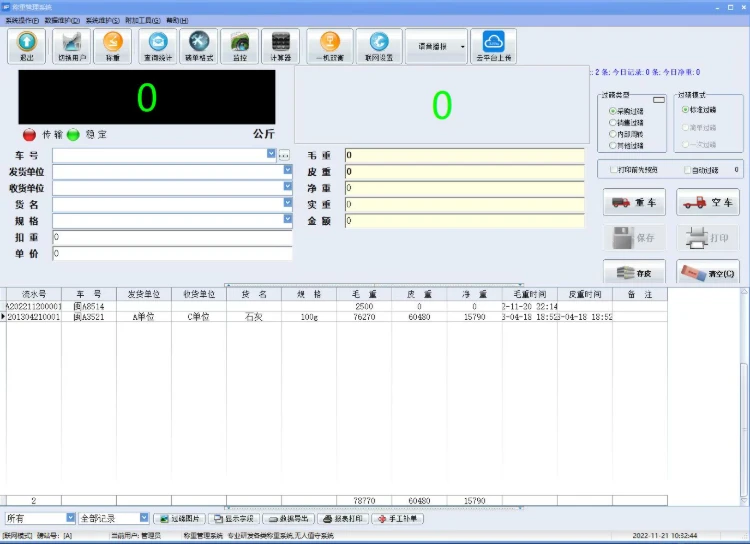Viewport: 750px width, 544px height.
Task: Open the 系统维护(S) menu
Action: (102, 21)
